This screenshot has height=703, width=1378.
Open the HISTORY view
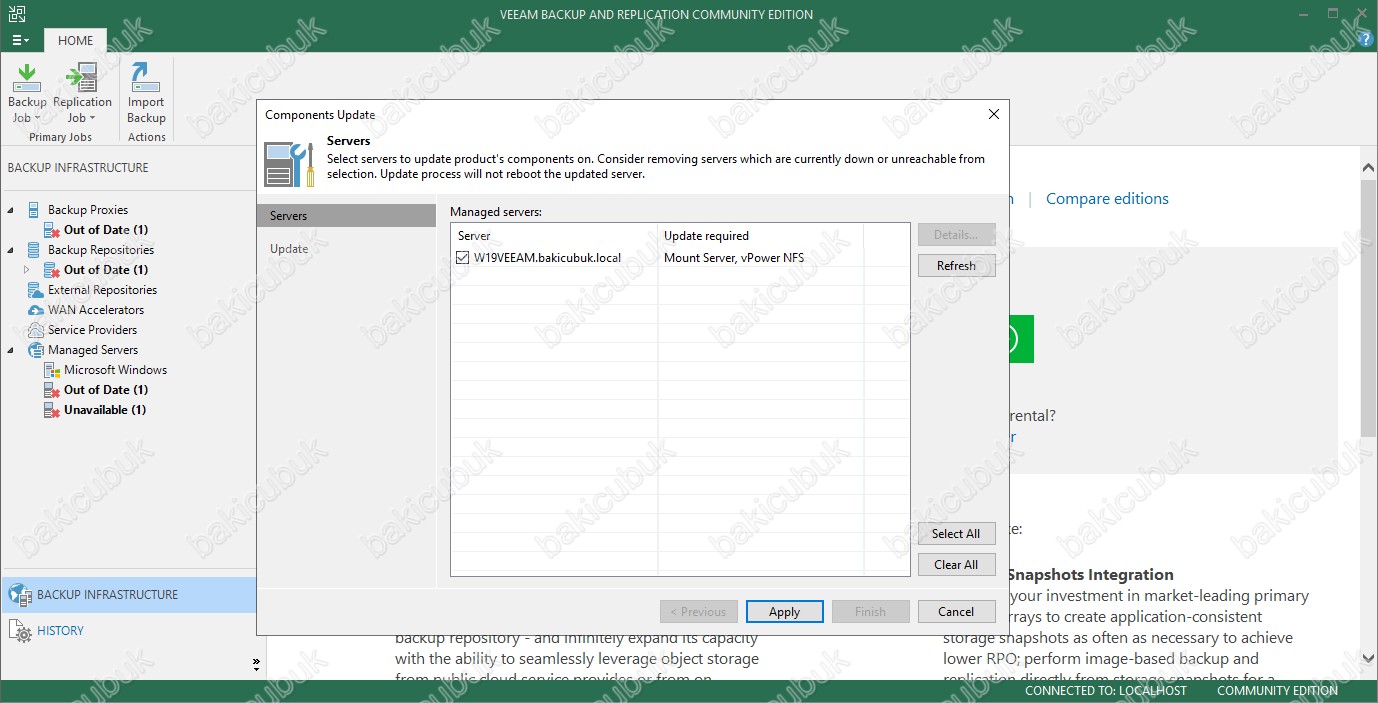pyautogui.click(x=60, y=631)
